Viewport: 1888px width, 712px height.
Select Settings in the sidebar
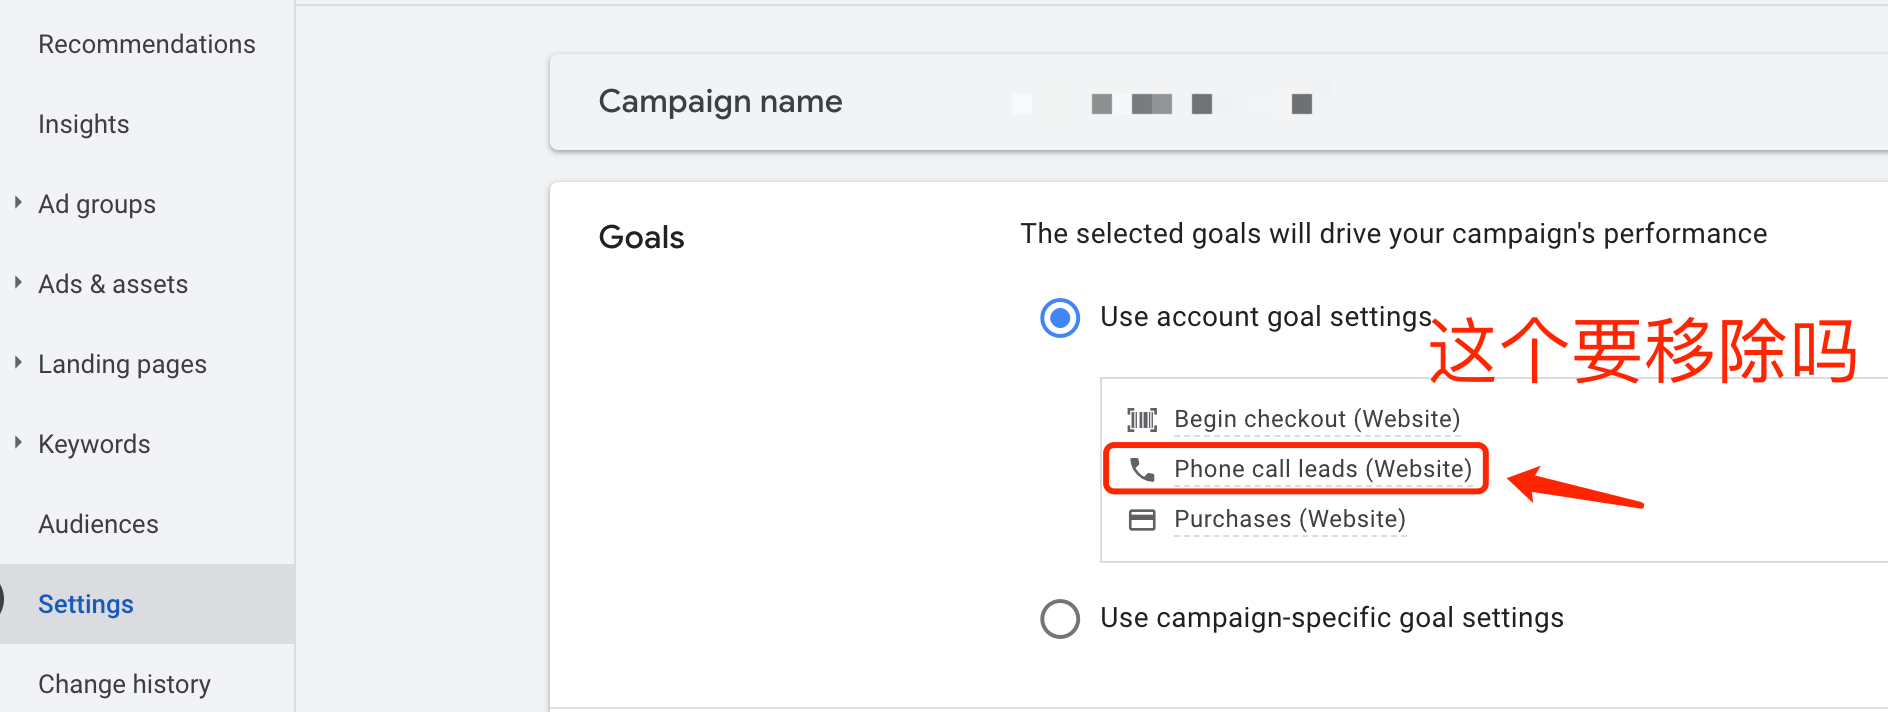pos(86,603)
